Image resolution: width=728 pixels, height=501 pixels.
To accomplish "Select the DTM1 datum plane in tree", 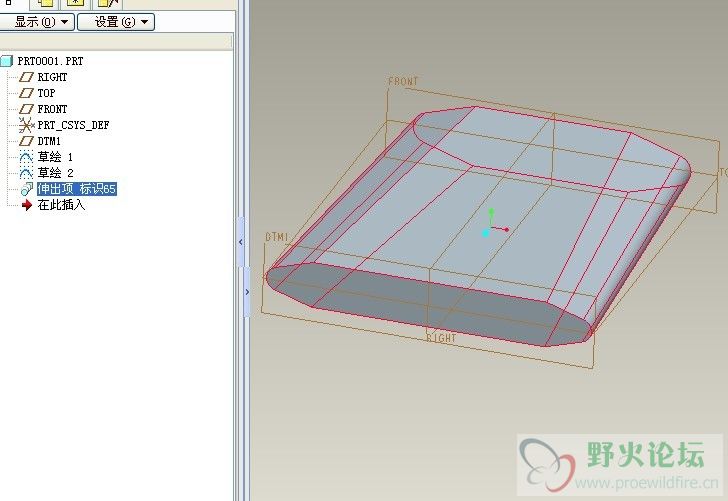I will (x=49, y=141).
